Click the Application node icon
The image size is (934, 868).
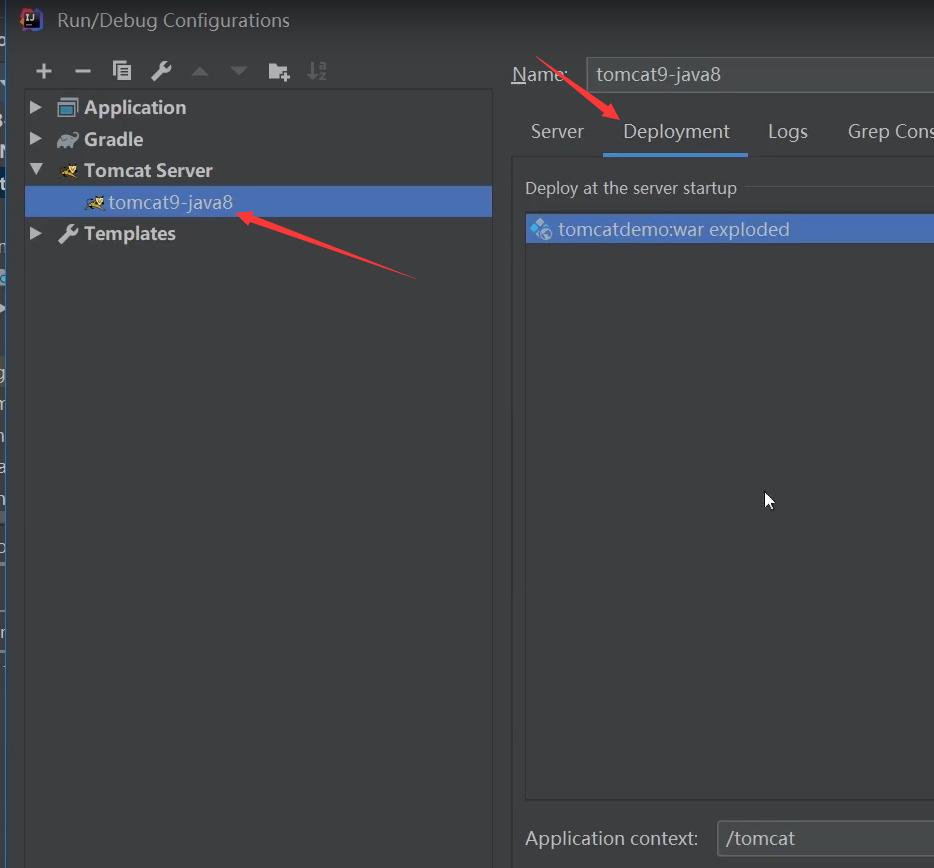tap(67, 108)
